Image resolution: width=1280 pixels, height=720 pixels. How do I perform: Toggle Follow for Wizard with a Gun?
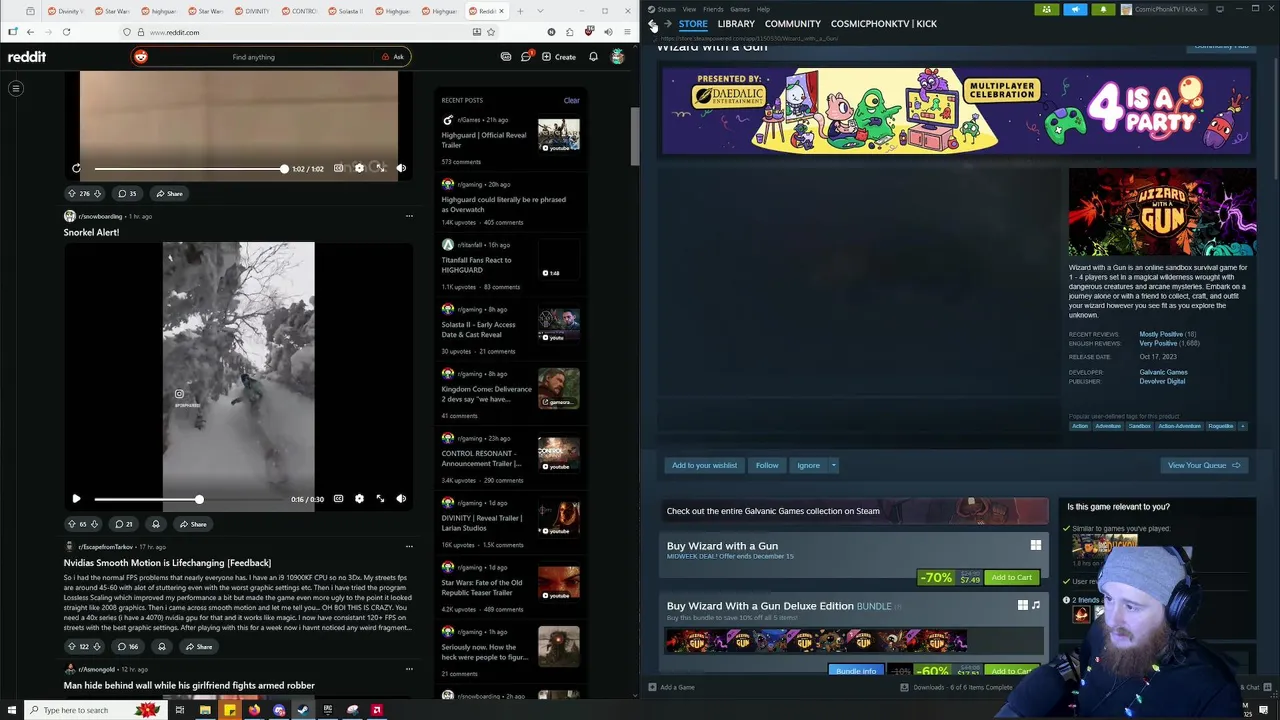(x=767, y=465)
